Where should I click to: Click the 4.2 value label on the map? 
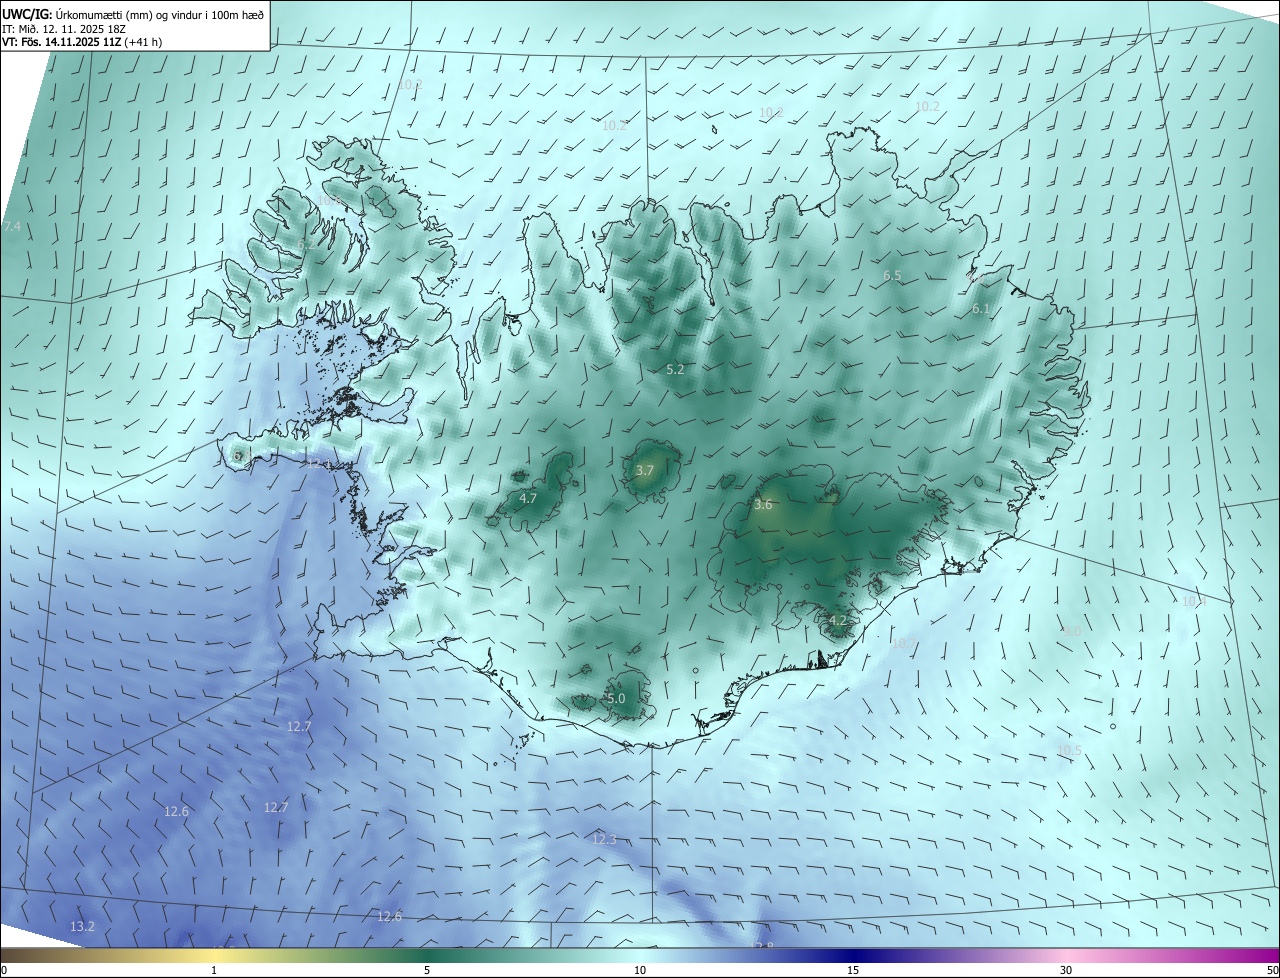click(x=838, y=620)
